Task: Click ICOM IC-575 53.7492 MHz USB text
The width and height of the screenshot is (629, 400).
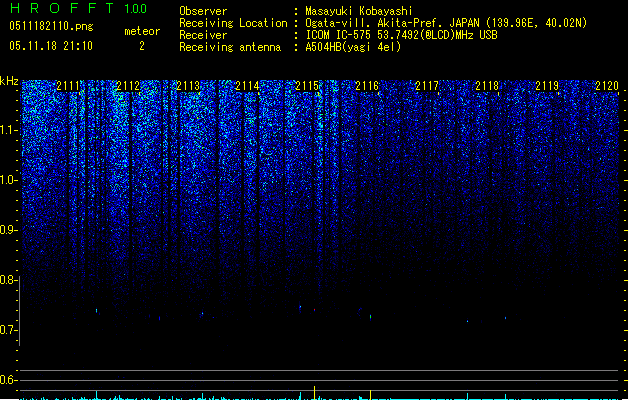Action: (402, 35)
